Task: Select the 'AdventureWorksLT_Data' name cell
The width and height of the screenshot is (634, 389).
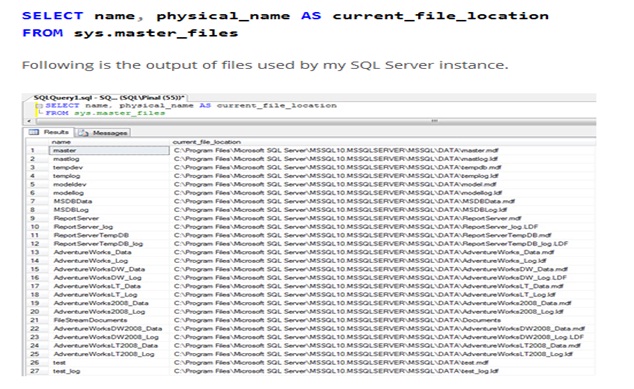Action: click(109, 286)
